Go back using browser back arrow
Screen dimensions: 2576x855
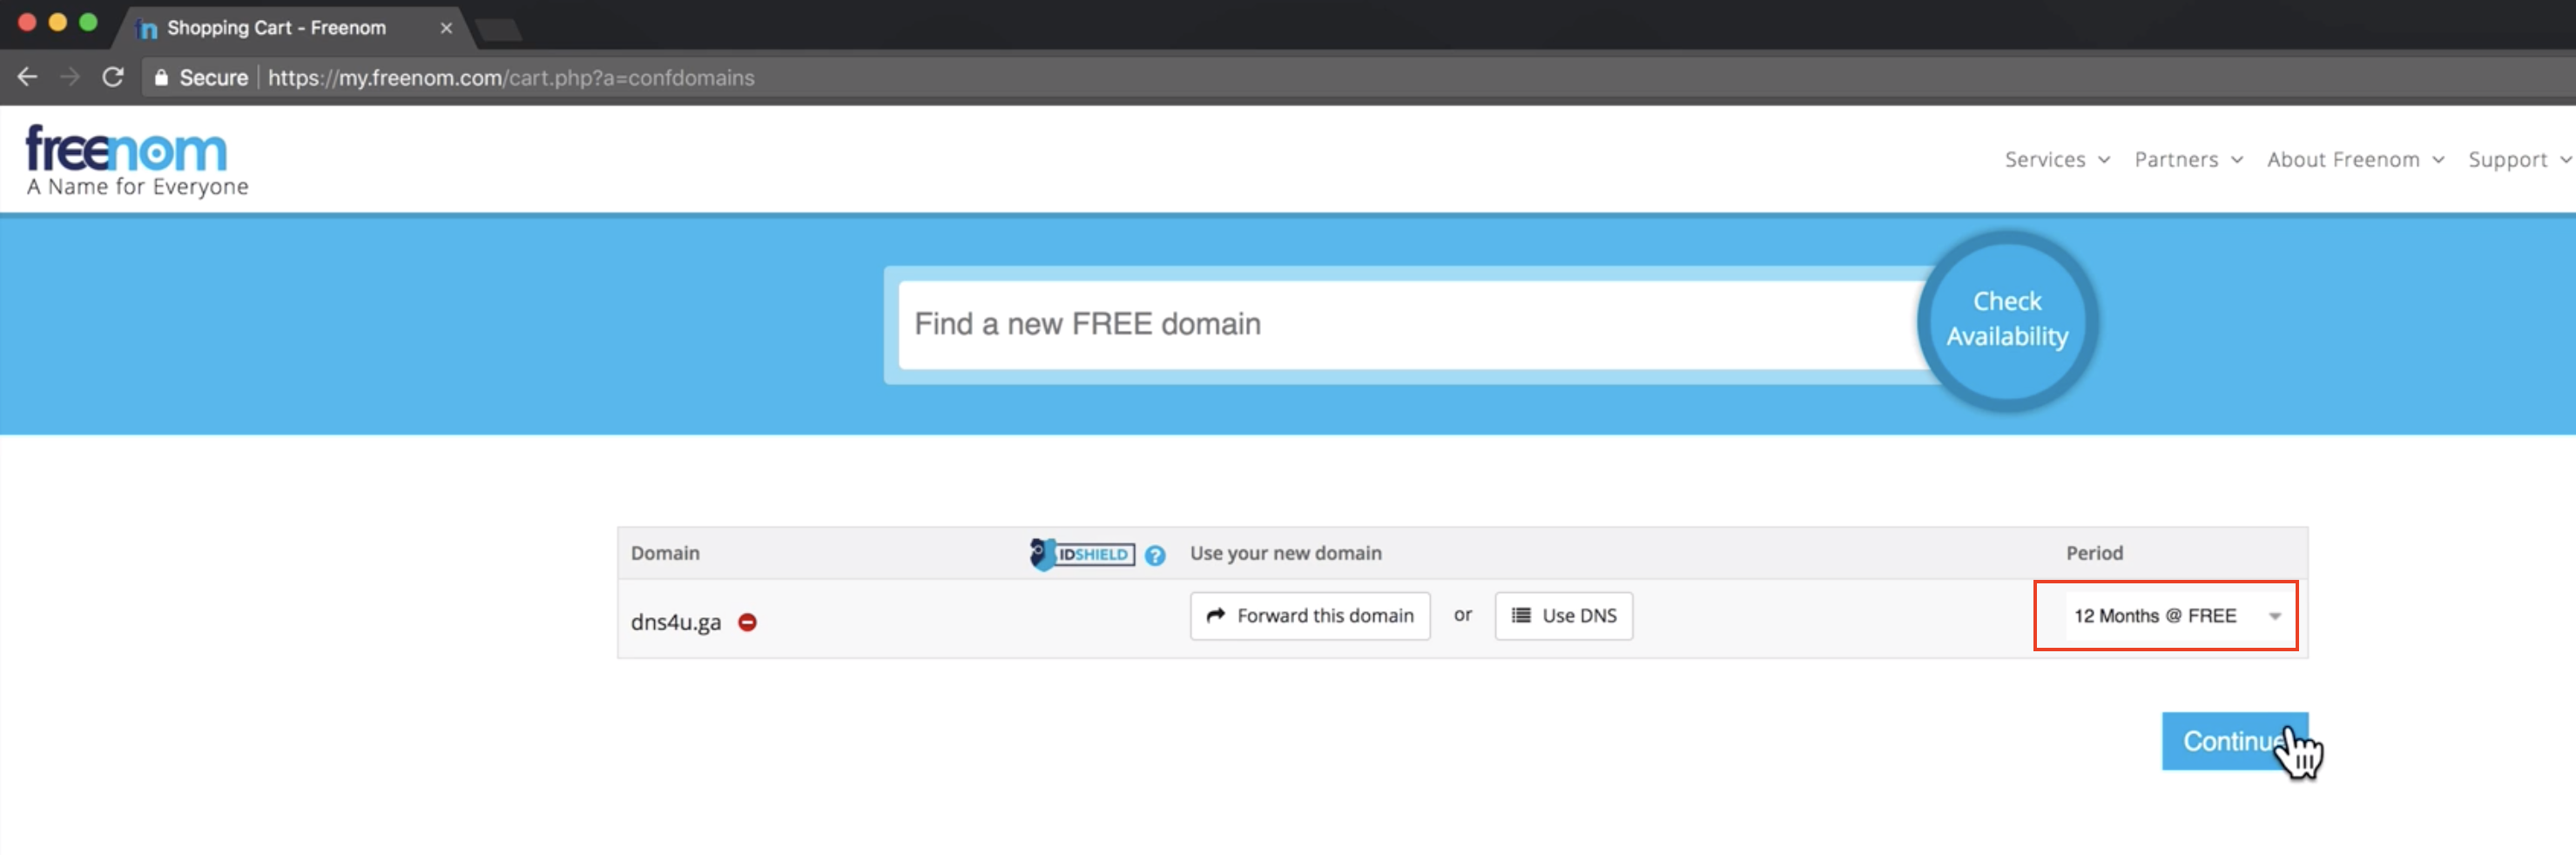pyautogui.click(x=27, y=77)
